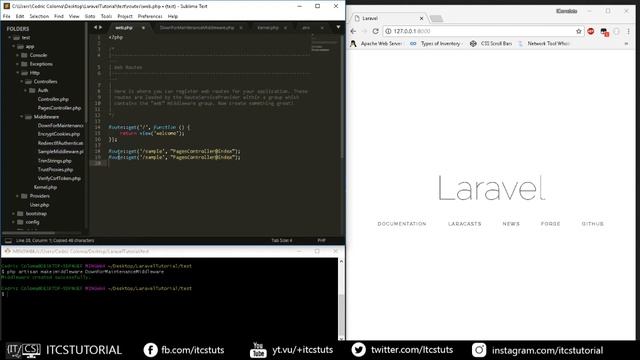Open the CSS Scroll Bars bookmark

coord(491,43)
